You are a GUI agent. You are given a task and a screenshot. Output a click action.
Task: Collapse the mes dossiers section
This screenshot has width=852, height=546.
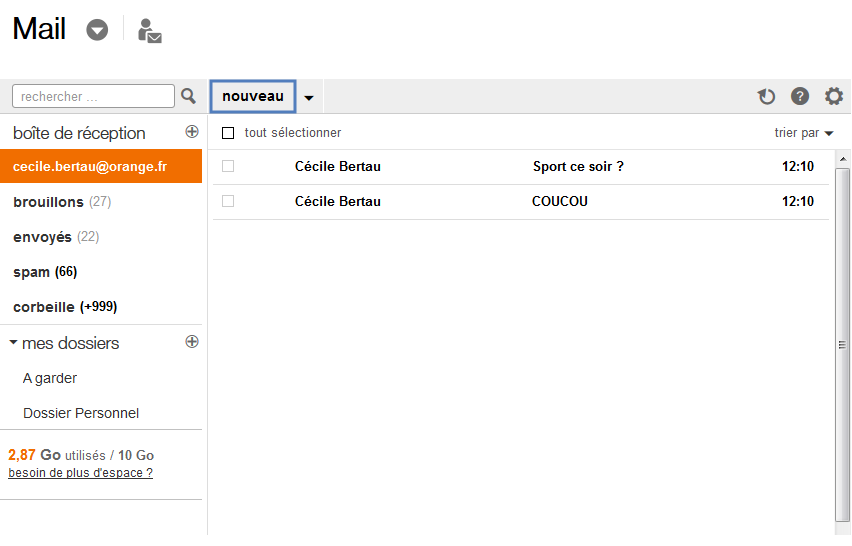pos(14,342)
